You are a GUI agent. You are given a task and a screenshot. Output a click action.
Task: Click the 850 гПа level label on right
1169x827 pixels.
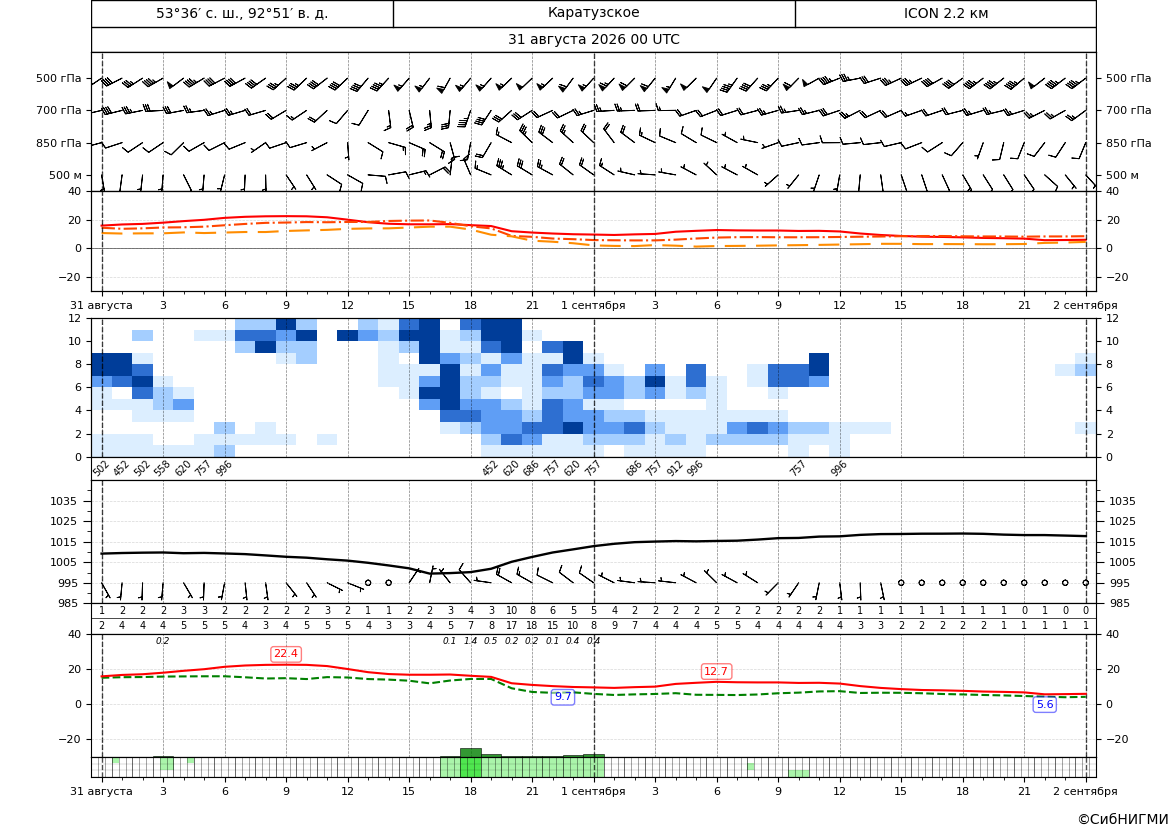(1128, 142)
